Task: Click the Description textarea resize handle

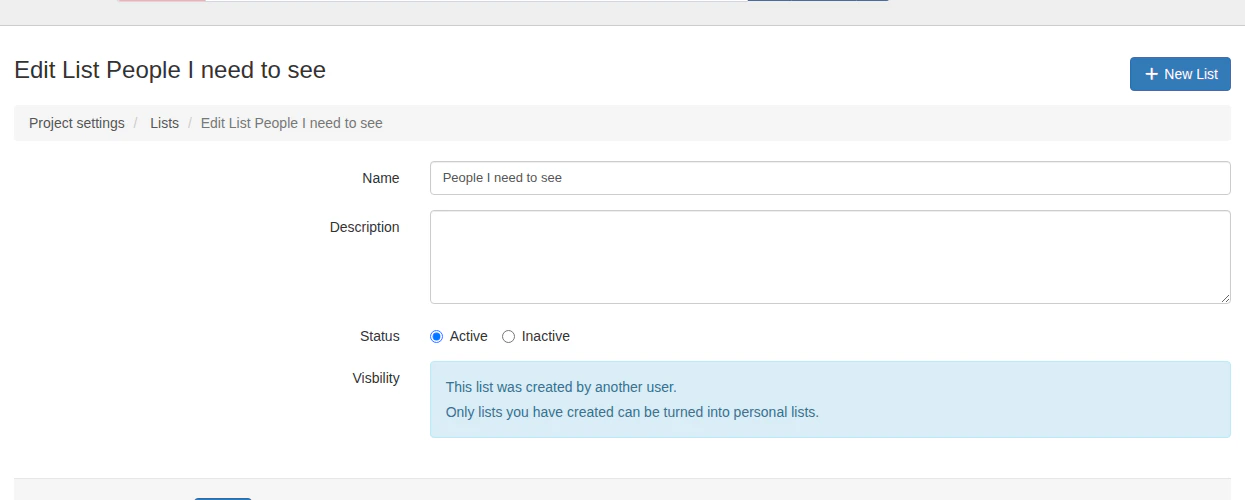Action: [1224, 297]
